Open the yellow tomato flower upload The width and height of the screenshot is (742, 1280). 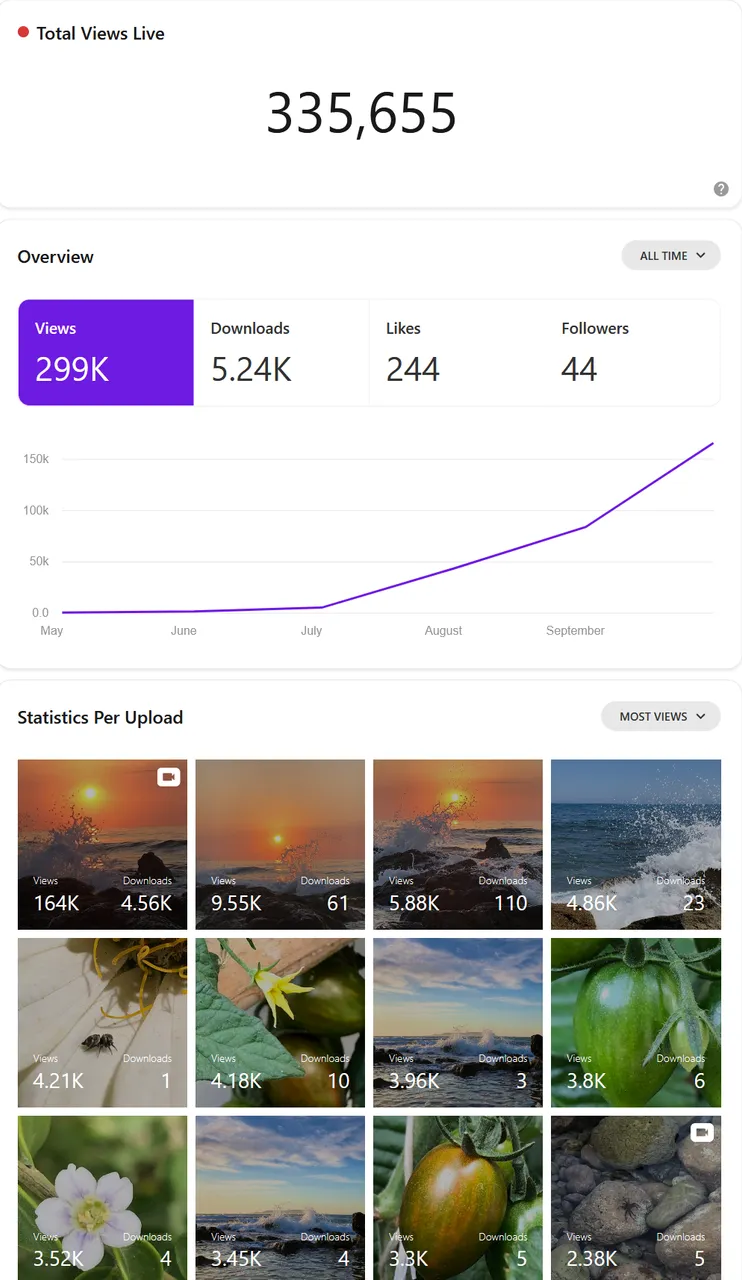coord(280,1022)
